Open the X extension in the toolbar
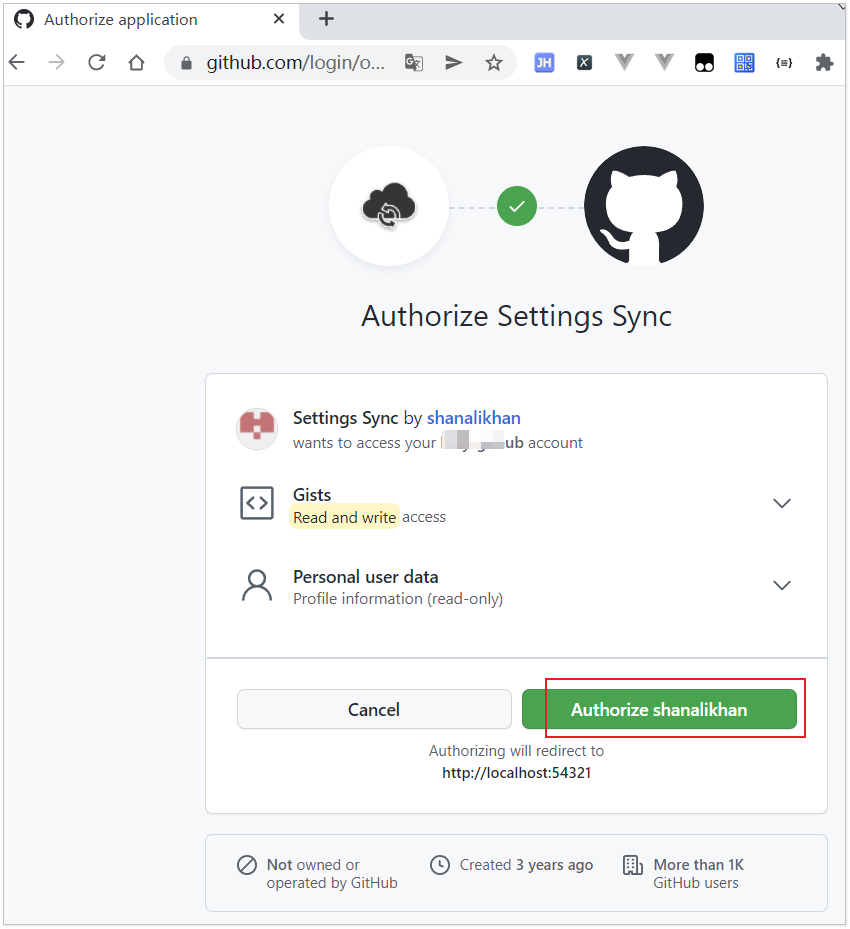The image size is (850, 929). click(x=584, y=62)
